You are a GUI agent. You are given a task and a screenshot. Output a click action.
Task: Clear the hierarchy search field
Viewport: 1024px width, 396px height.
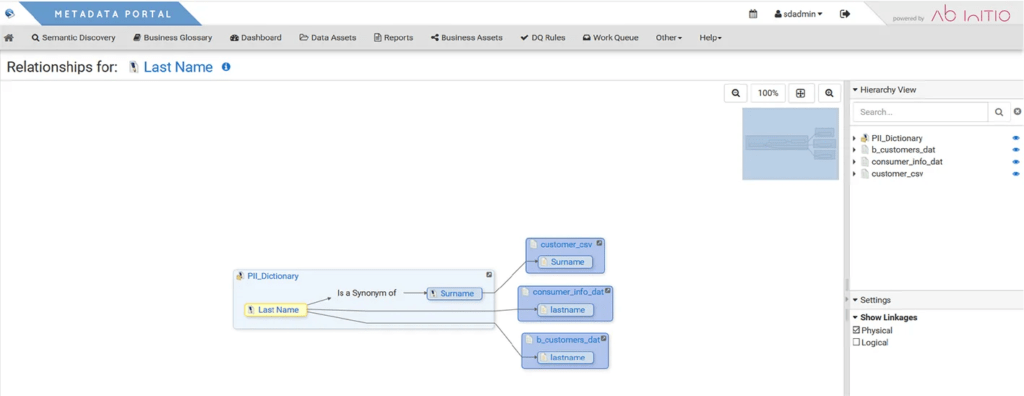coord(1017,112)
